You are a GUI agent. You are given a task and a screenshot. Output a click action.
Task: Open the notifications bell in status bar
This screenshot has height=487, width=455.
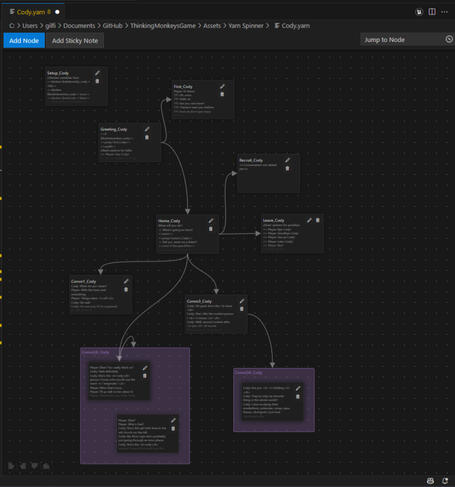point(445,481)
